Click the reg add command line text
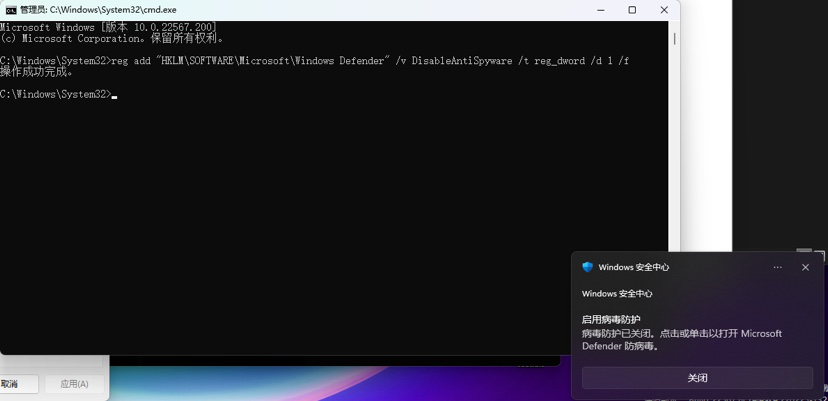828x401 pixels. 314,61
